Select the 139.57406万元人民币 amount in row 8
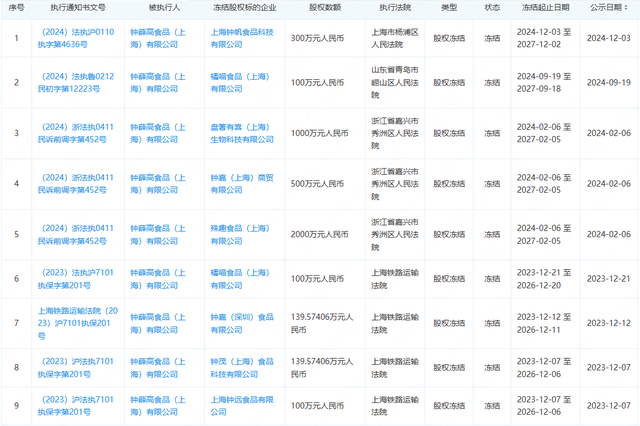Screen dimensions: 640x426 click(x=322, y=368)
